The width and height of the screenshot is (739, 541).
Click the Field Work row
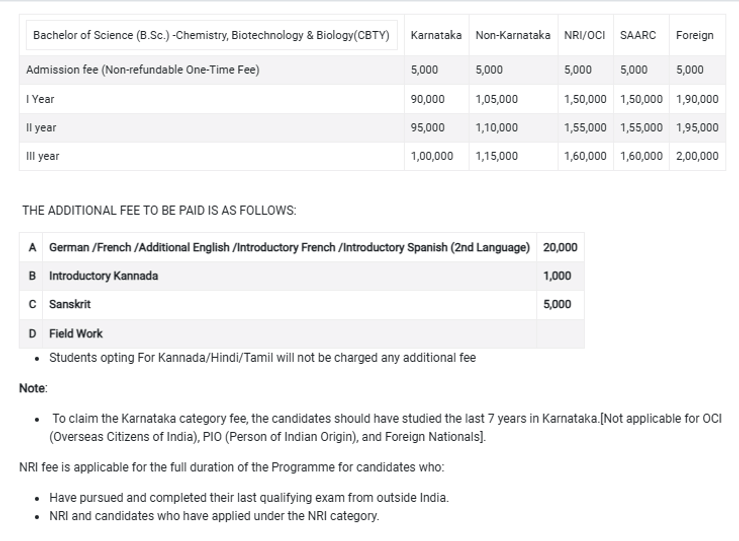point(76,333)
